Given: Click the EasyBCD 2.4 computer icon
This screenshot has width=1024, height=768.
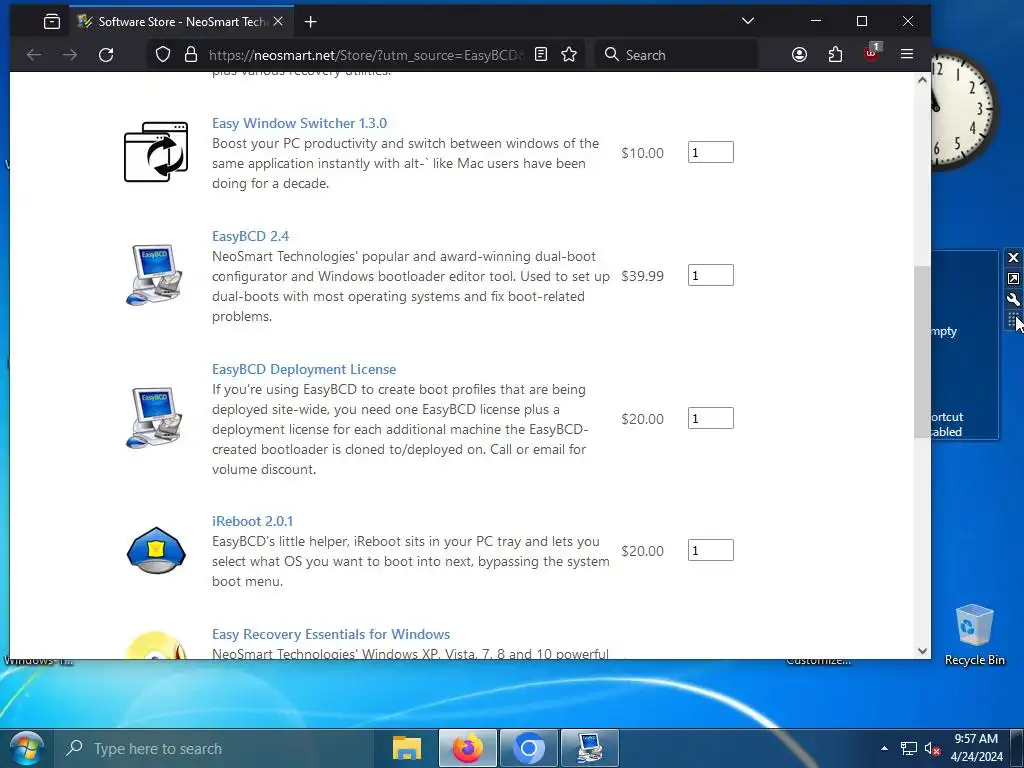Looking at the screenshot, I should coord(154,275).
